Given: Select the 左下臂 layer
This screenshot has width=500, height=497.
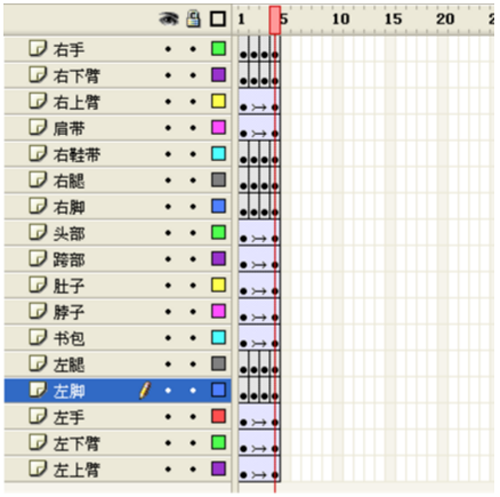Looking at the screenshot, I should tap(117, 443).
